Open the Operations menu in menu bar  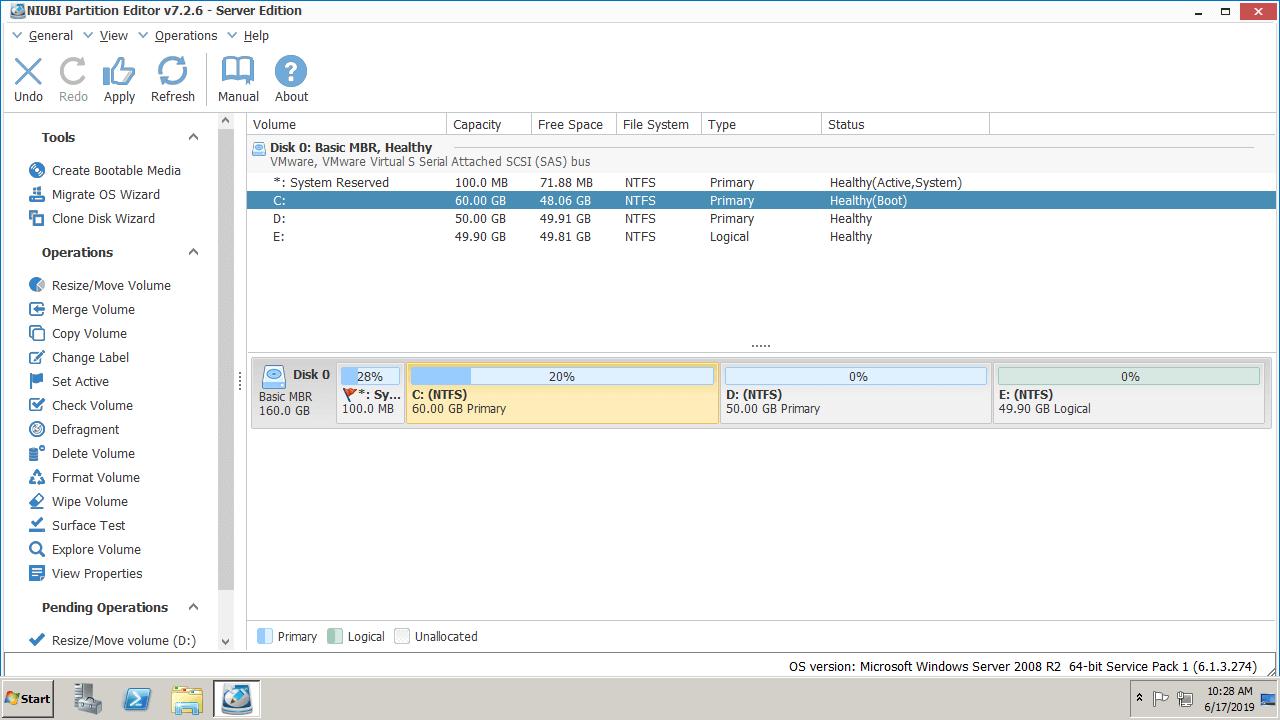click(185, 36)
